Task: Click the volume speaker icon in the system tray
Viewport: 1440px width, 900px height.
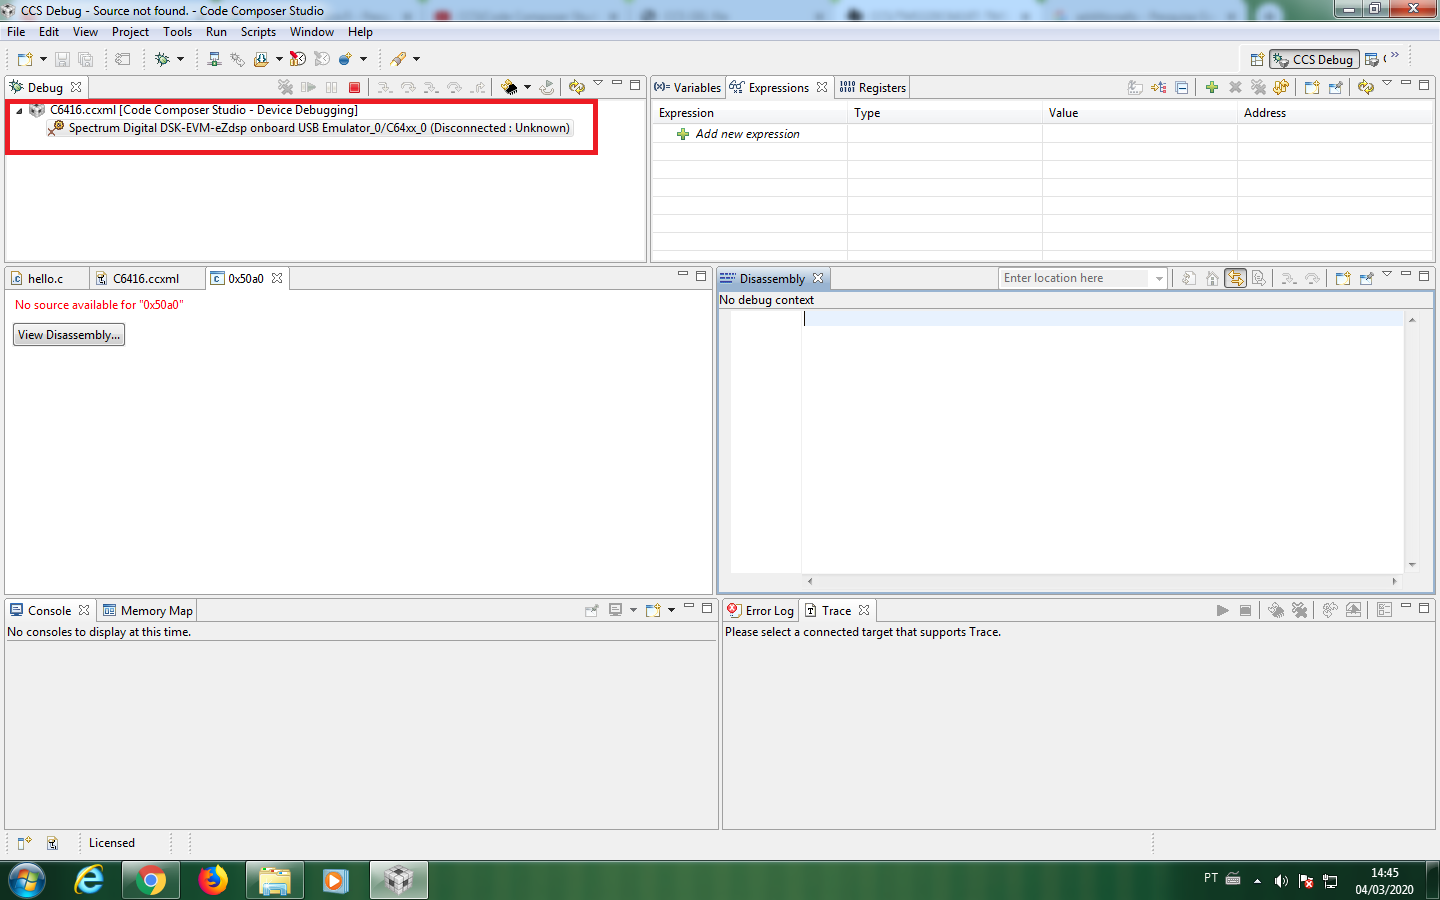Action: coord(1281,881)
